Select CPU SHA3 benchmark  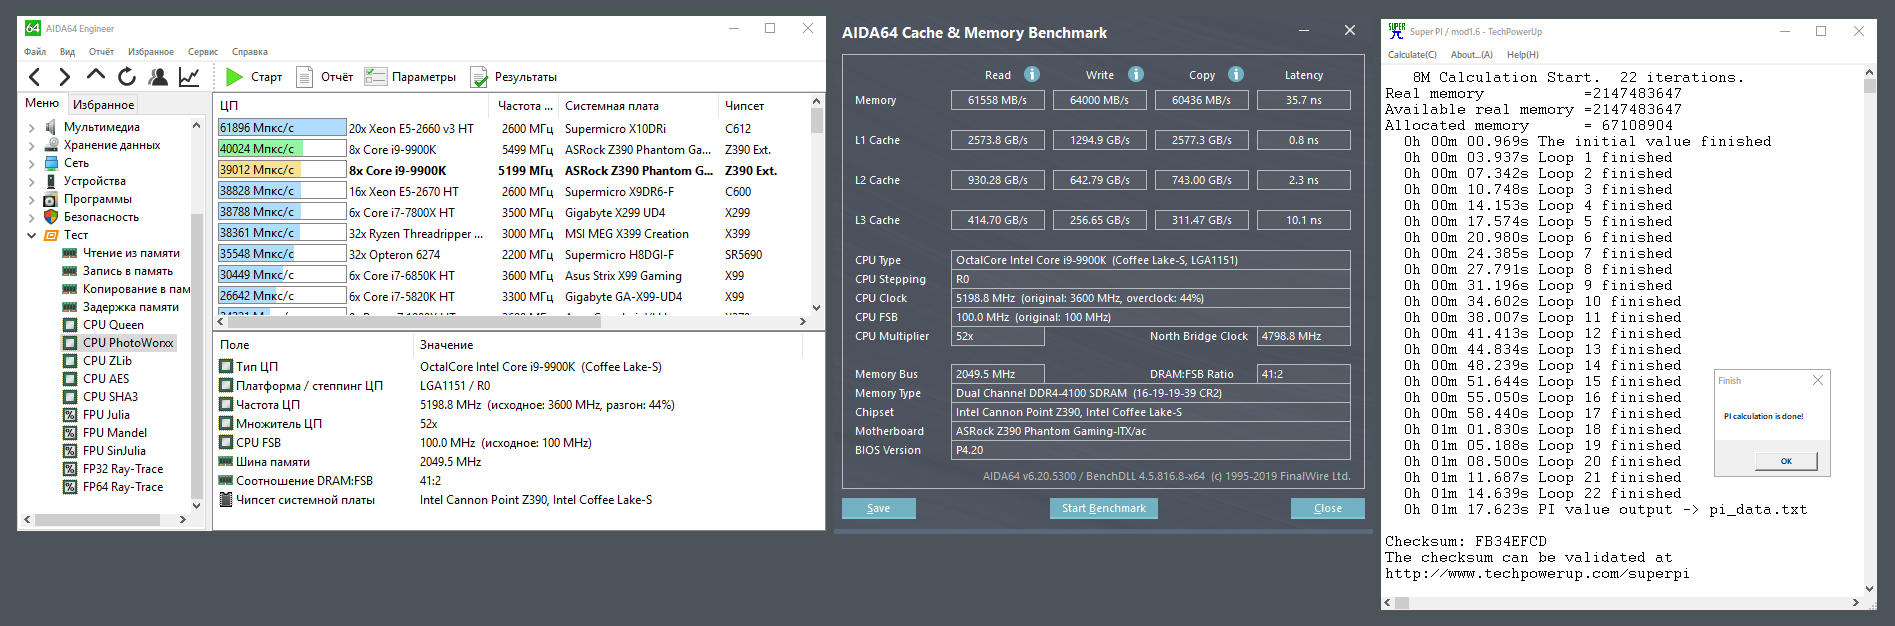point(110,397)
